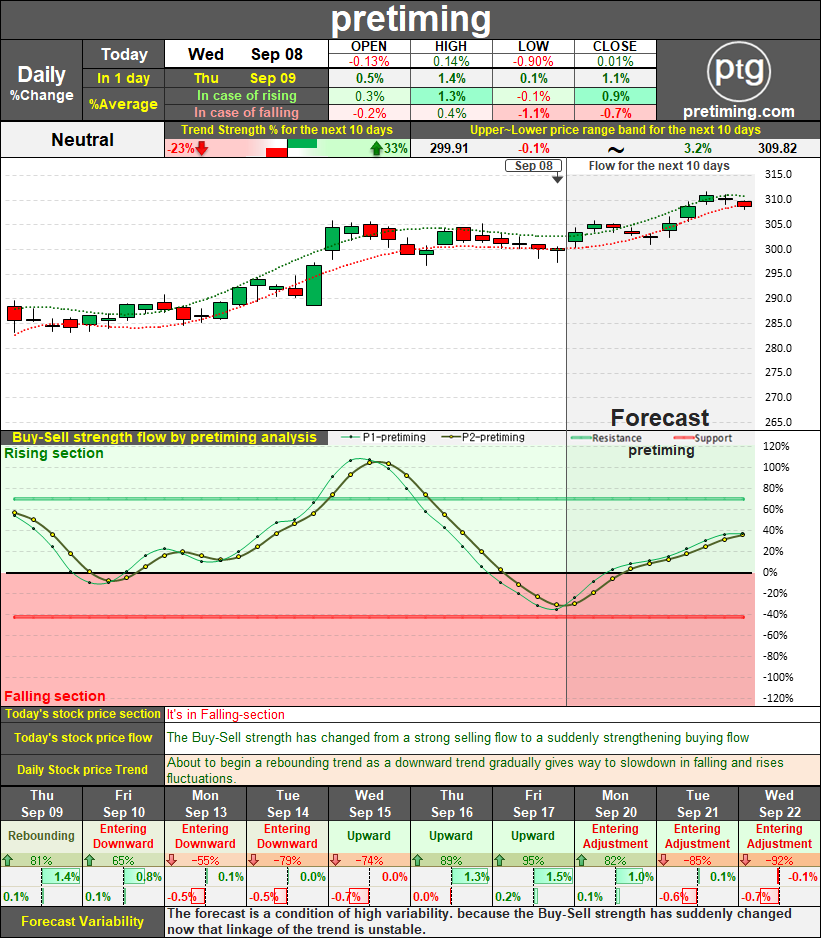Select the Mon Sep 13 column header
Viewport: 821px width, 938px height.
(x=205, y=803)
